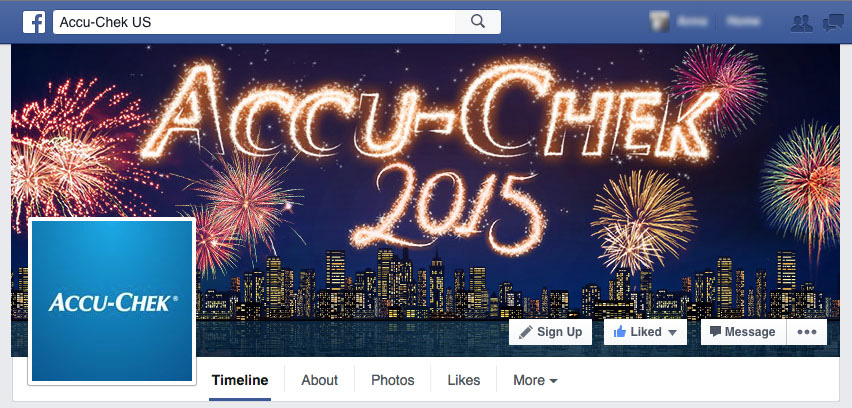Click the blurred Home link in header

tap(743, 22)
